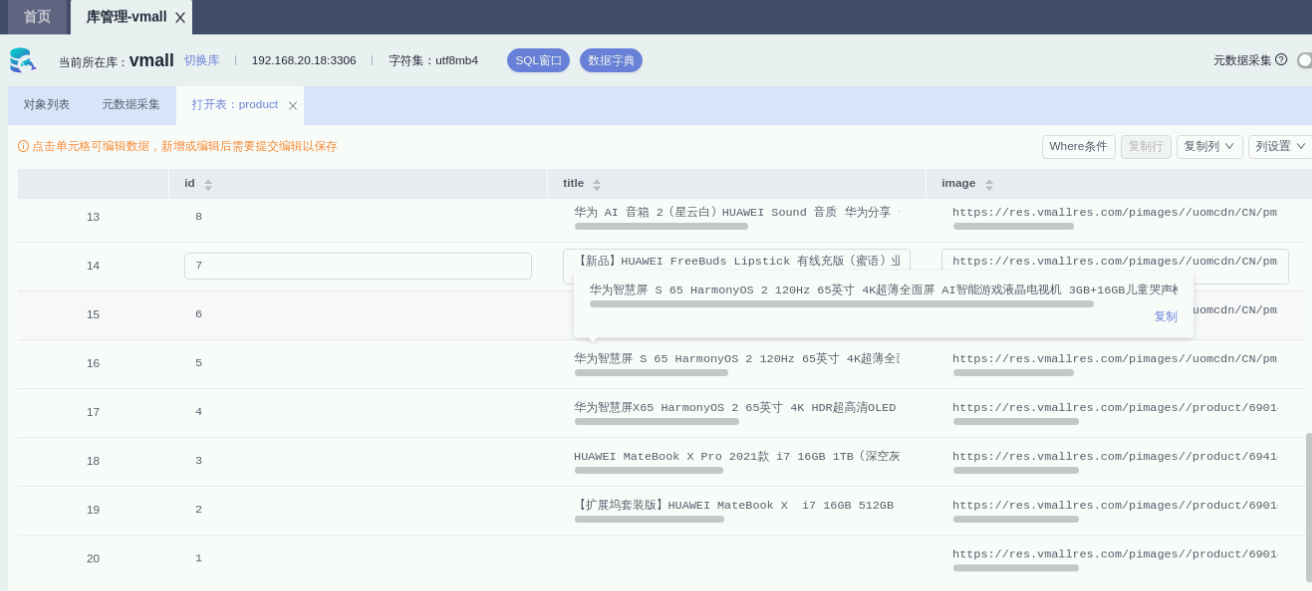The height and width of the screenshot is (591, 1312).
Task: Click id cell with value 2
Action: pos(198,509)
